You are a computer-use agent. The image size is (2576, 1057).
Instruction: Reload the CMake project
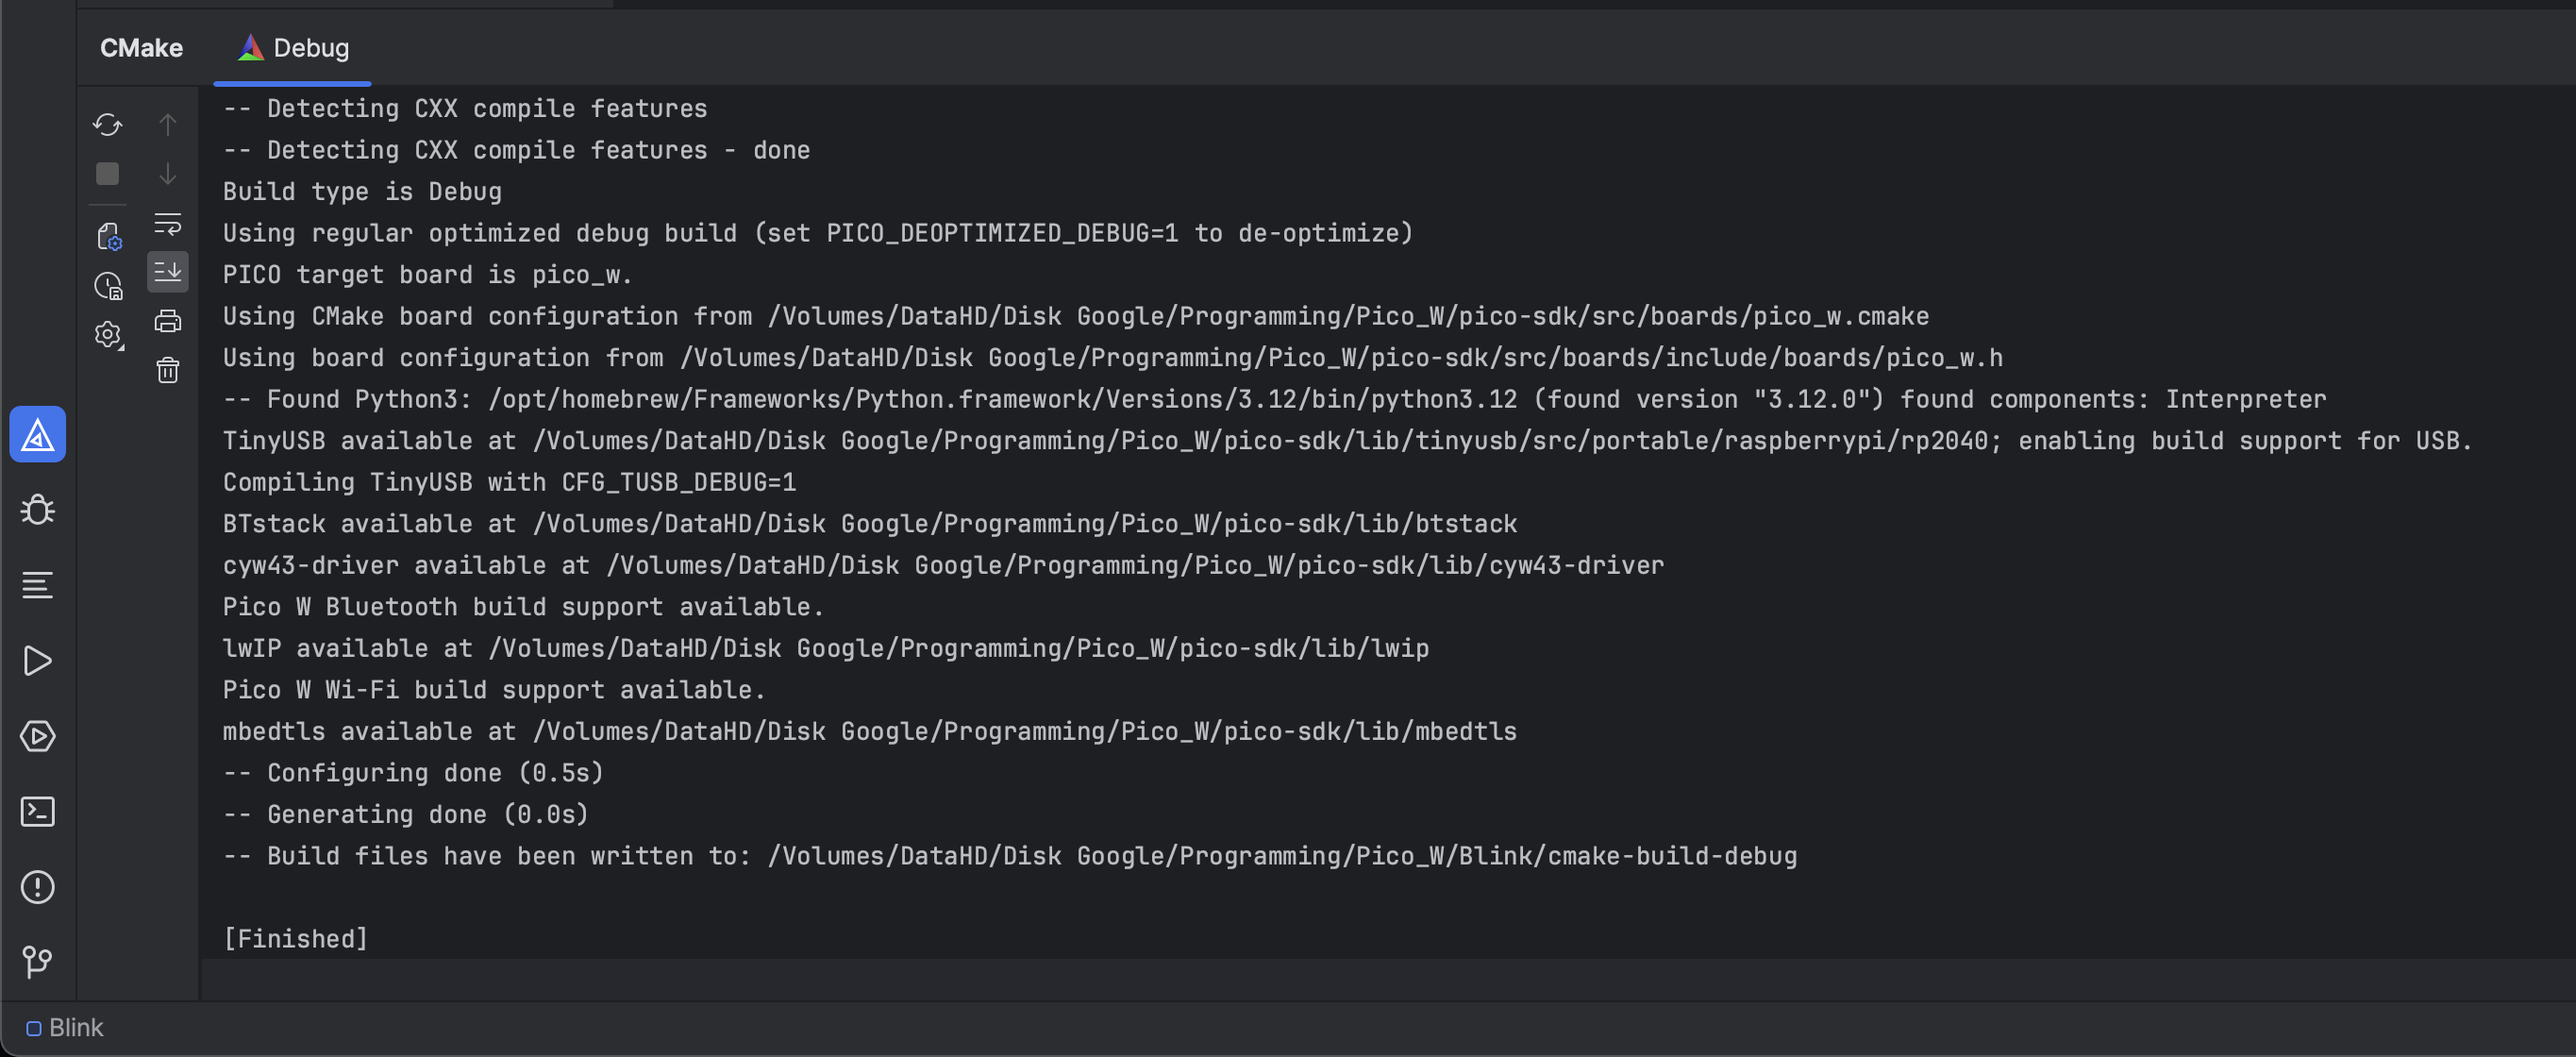[107, 124]
